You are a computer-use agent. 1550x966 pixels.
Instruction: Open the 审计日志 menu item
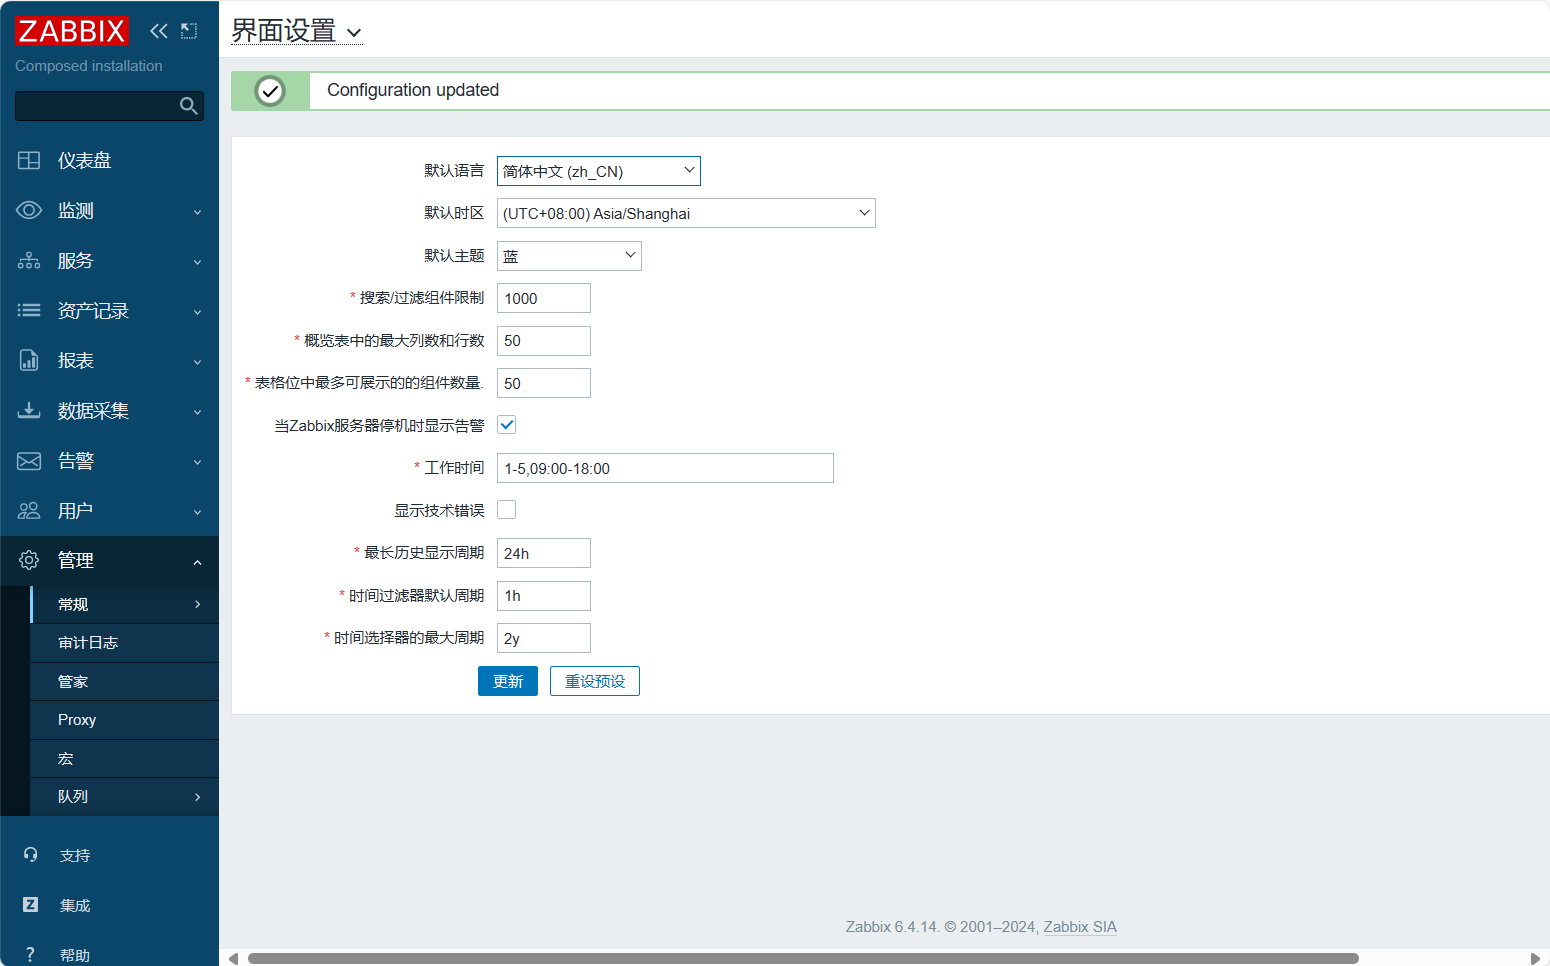point(88,643)
